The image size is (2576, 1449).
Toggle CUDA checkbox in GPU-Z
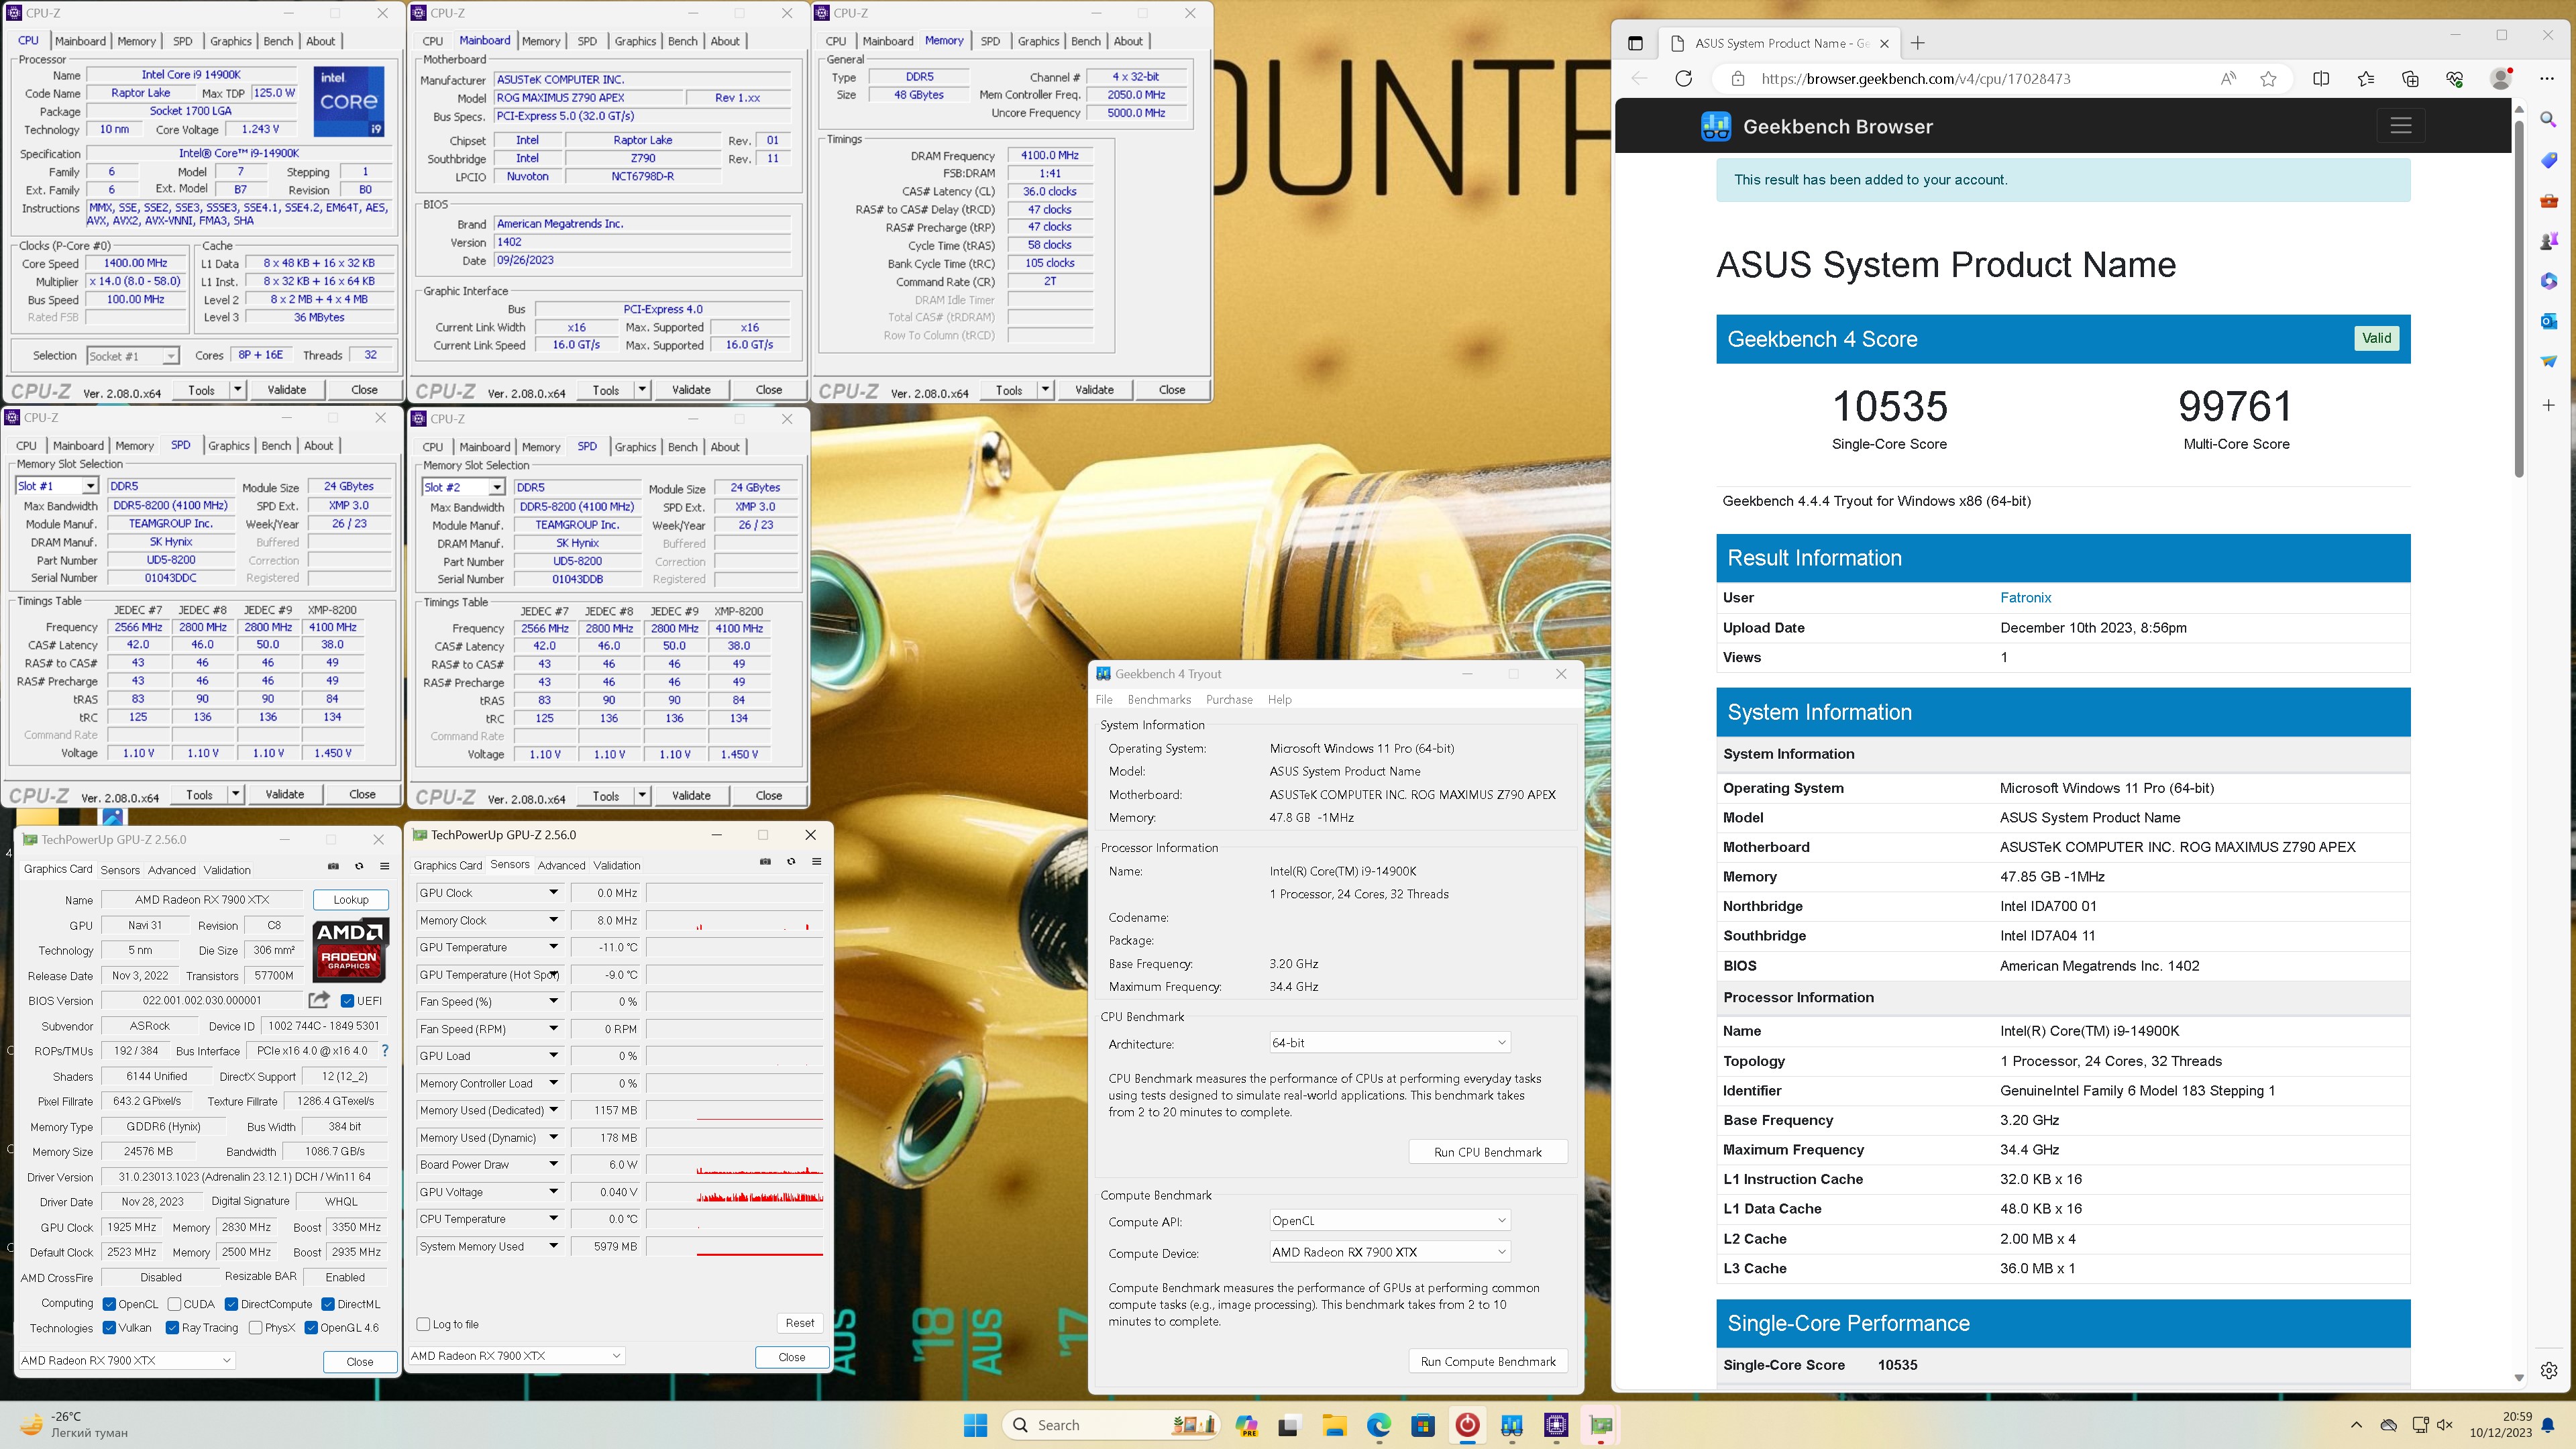pos(174,1304)
